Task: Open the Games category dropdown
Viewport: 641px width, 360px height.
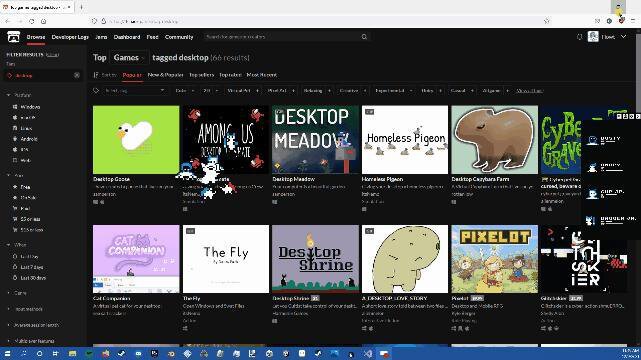Action: click(129, 58)
